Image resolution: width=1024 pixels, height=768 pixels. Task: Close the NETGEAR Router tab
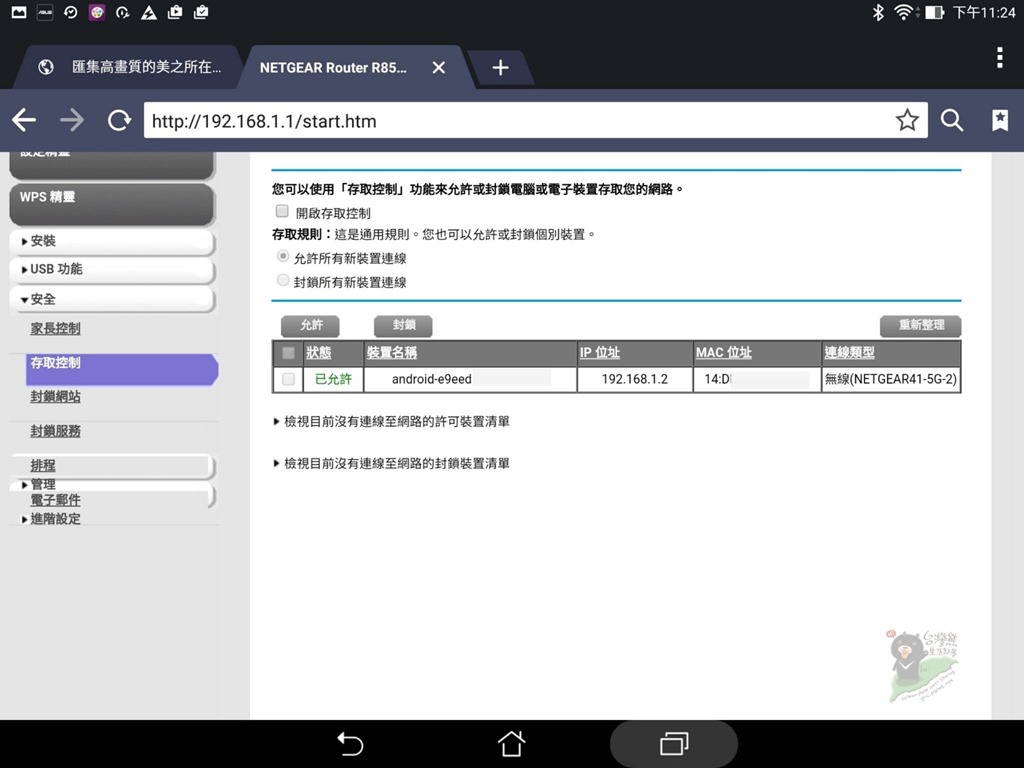coord(439,67)
